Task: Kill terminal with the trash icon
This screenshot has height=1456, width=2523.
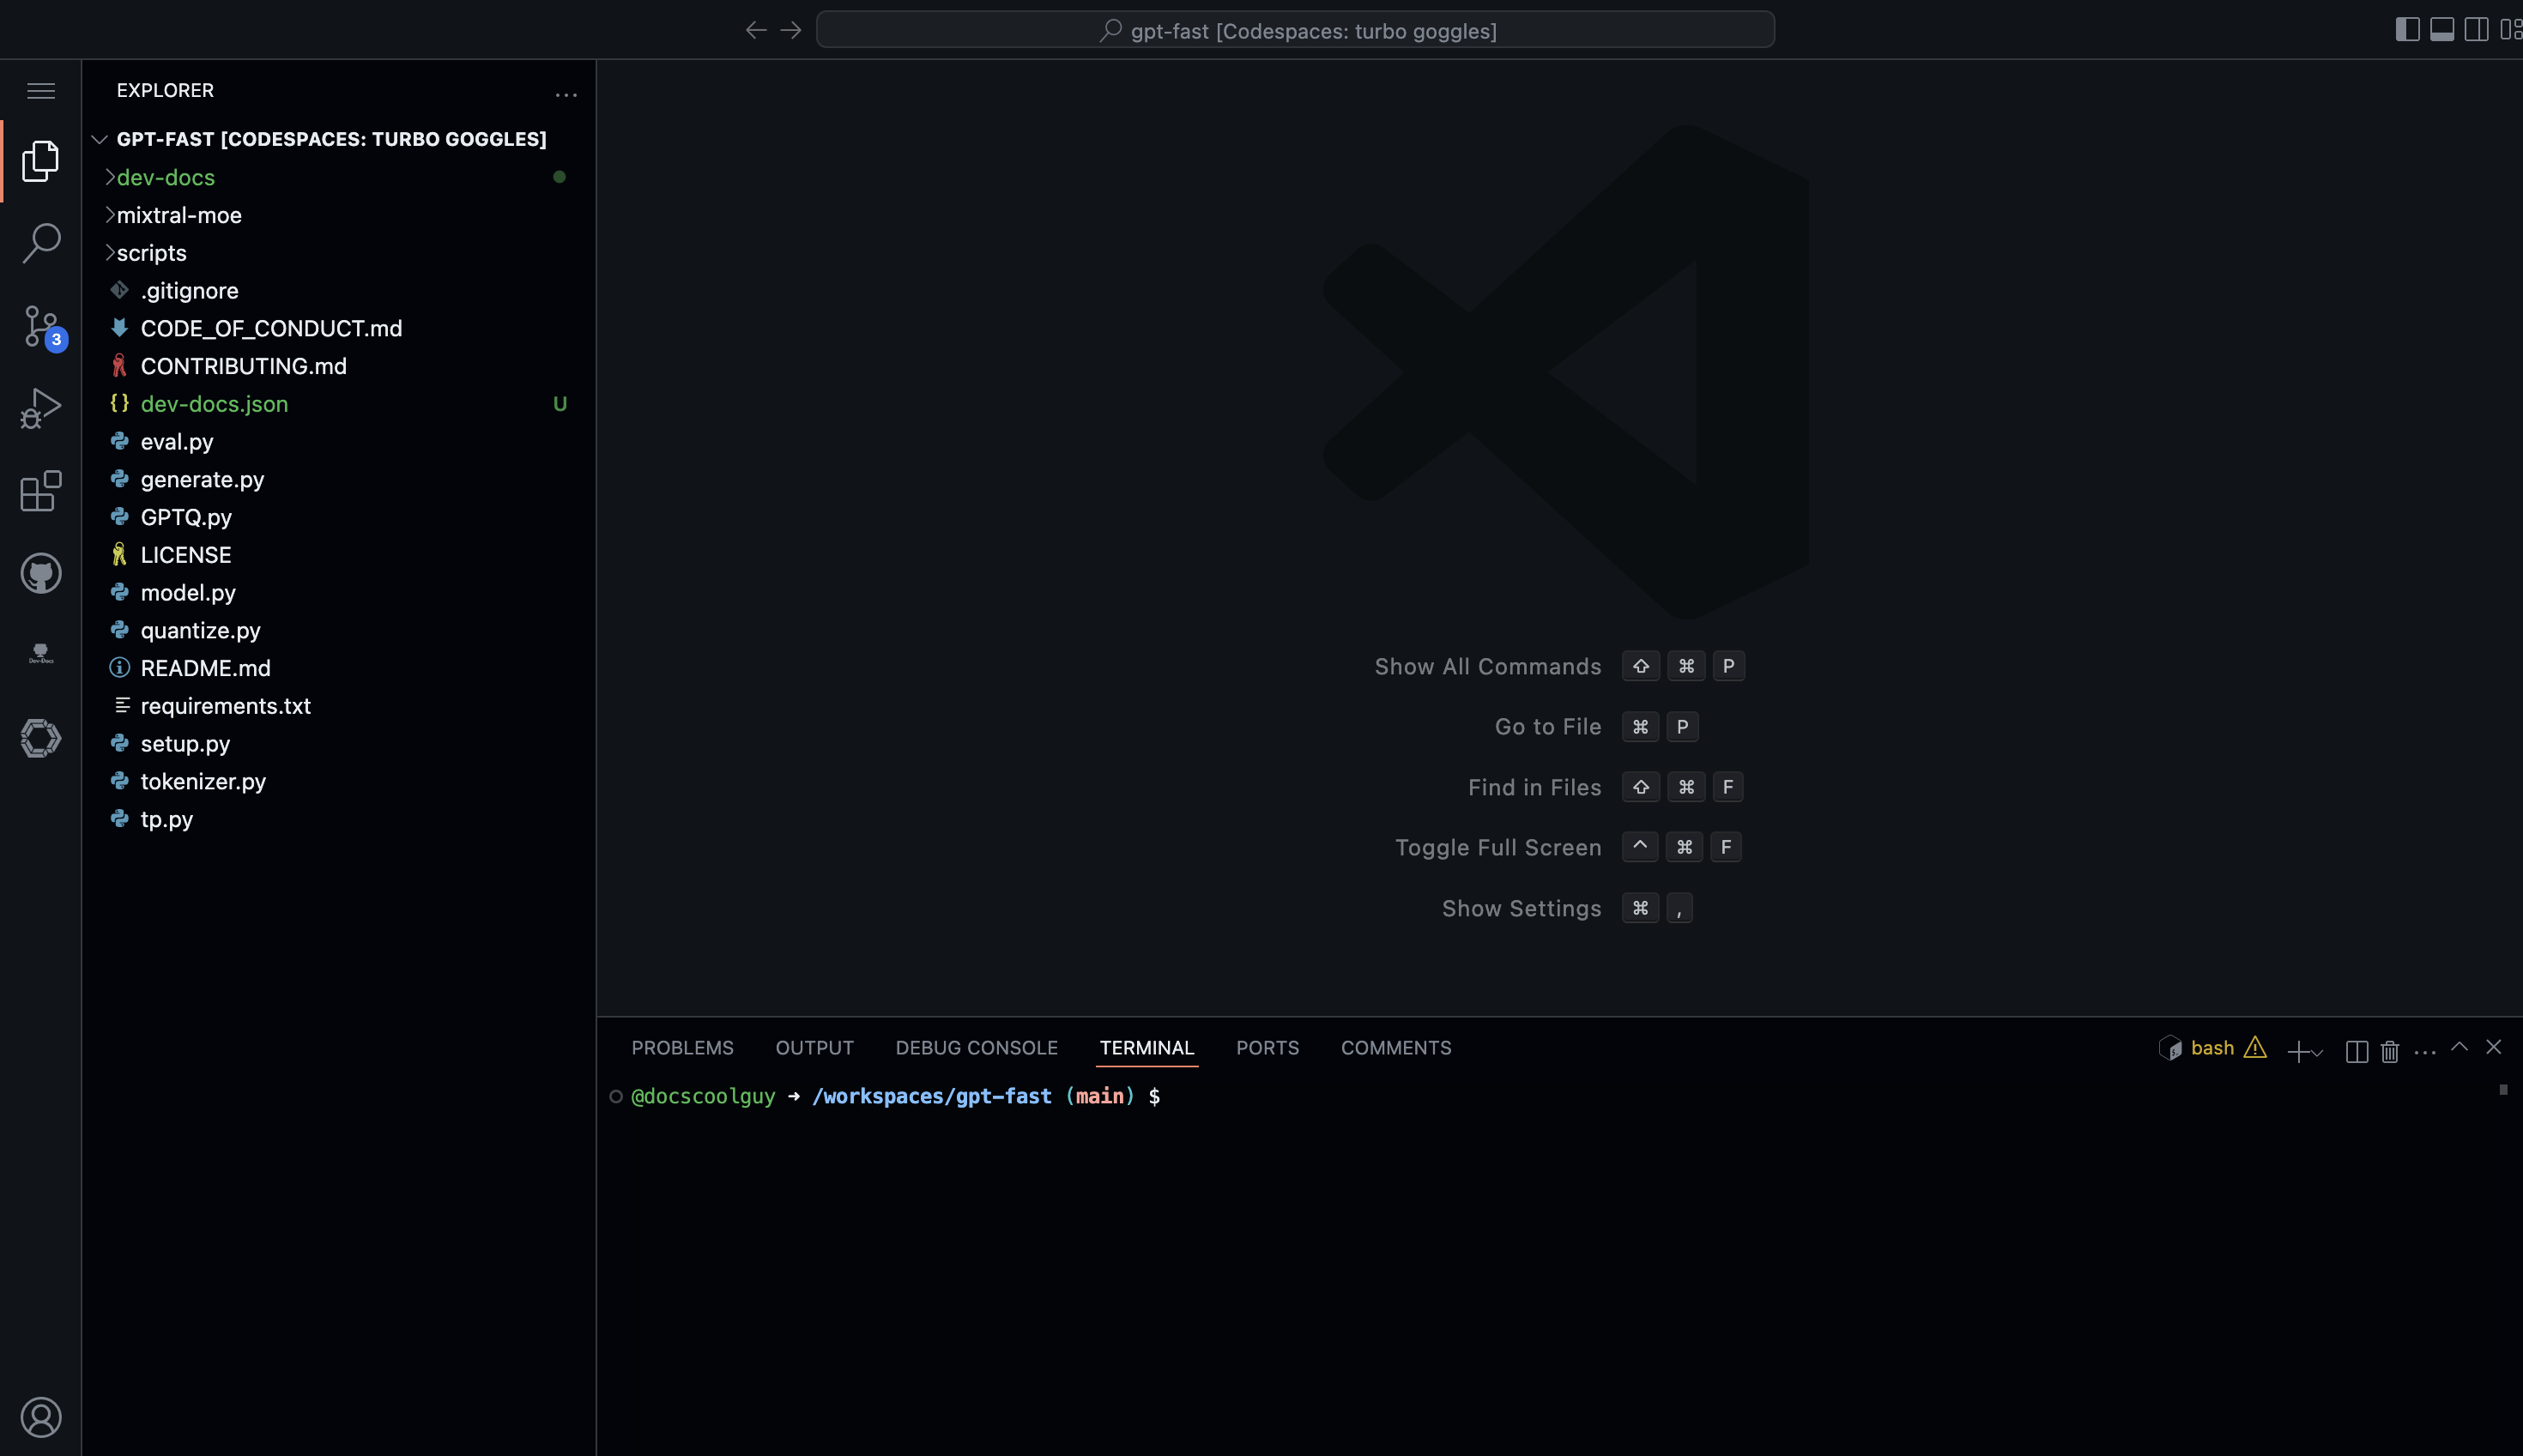Action: pos(2390,1050)
